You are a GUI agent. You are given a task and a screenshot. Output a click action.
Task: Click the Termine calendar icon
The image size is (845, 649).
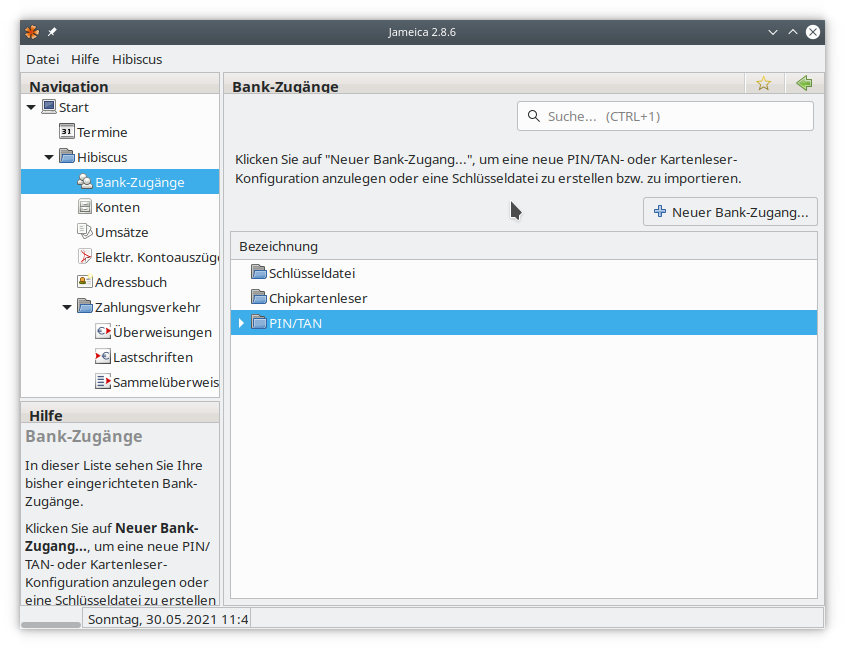pos(67,131)
